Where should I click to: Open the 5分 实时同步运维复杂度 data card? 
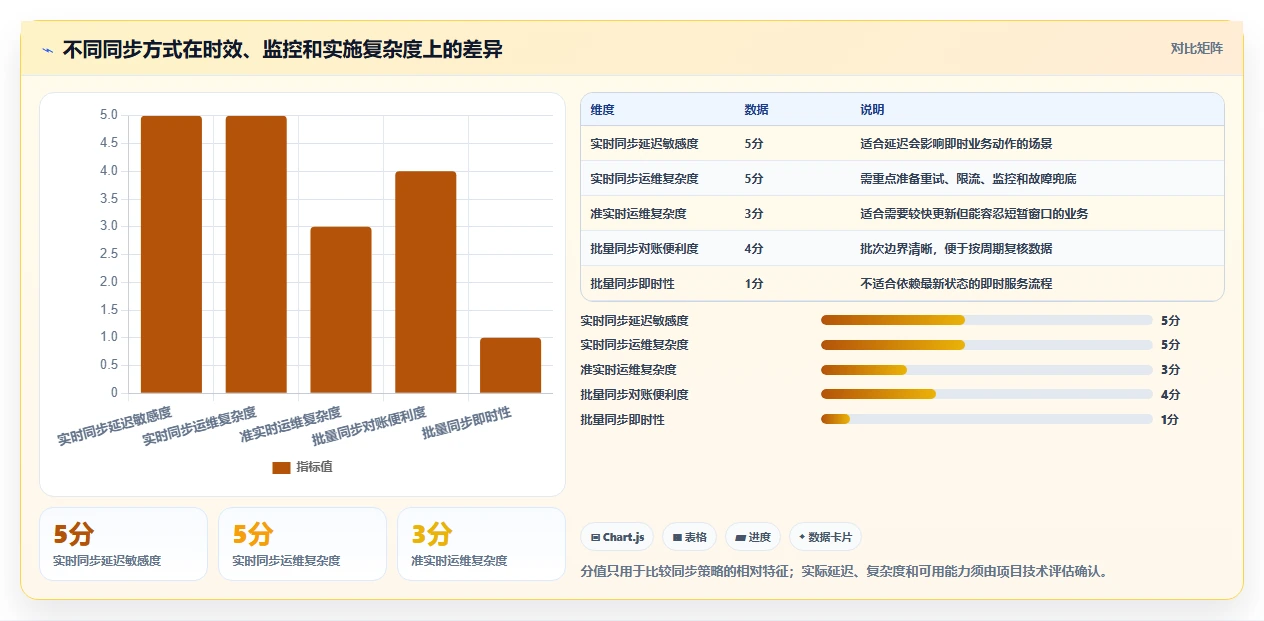click(302, 544)
